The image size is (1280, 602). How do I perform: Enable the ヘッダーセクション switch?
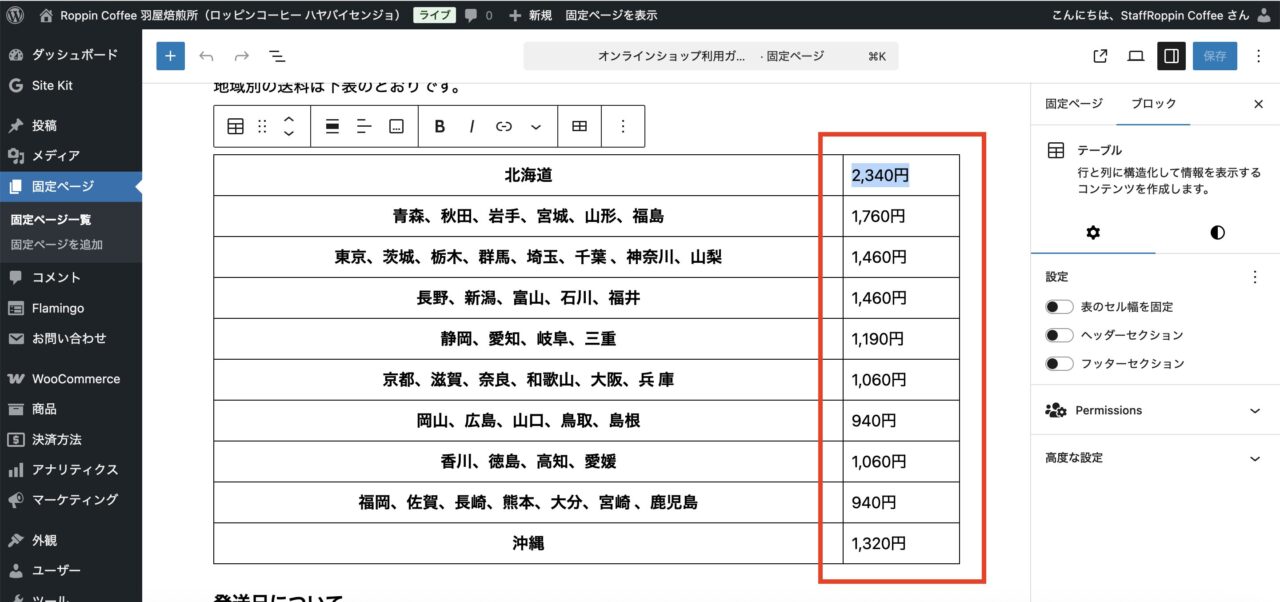pos(1059,335)
